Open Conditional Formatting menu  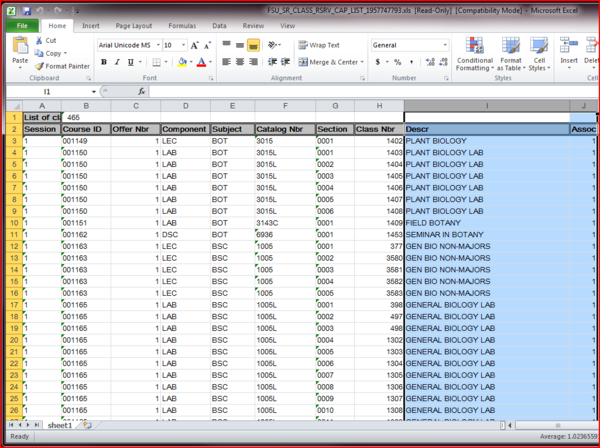474,54
